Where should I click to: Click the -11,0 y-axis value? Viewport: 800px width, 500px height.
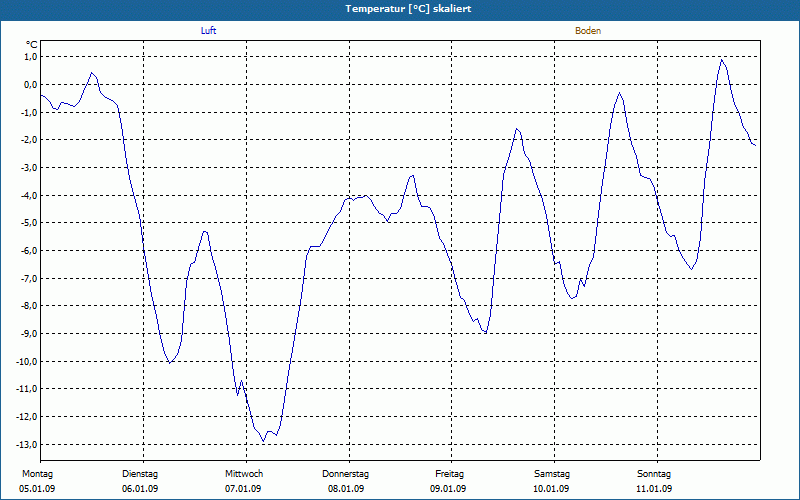(27, 389)
